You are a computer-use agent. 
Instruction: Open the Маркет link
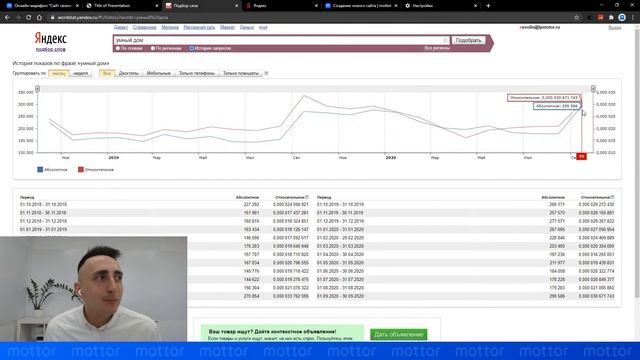click(227, 27)
